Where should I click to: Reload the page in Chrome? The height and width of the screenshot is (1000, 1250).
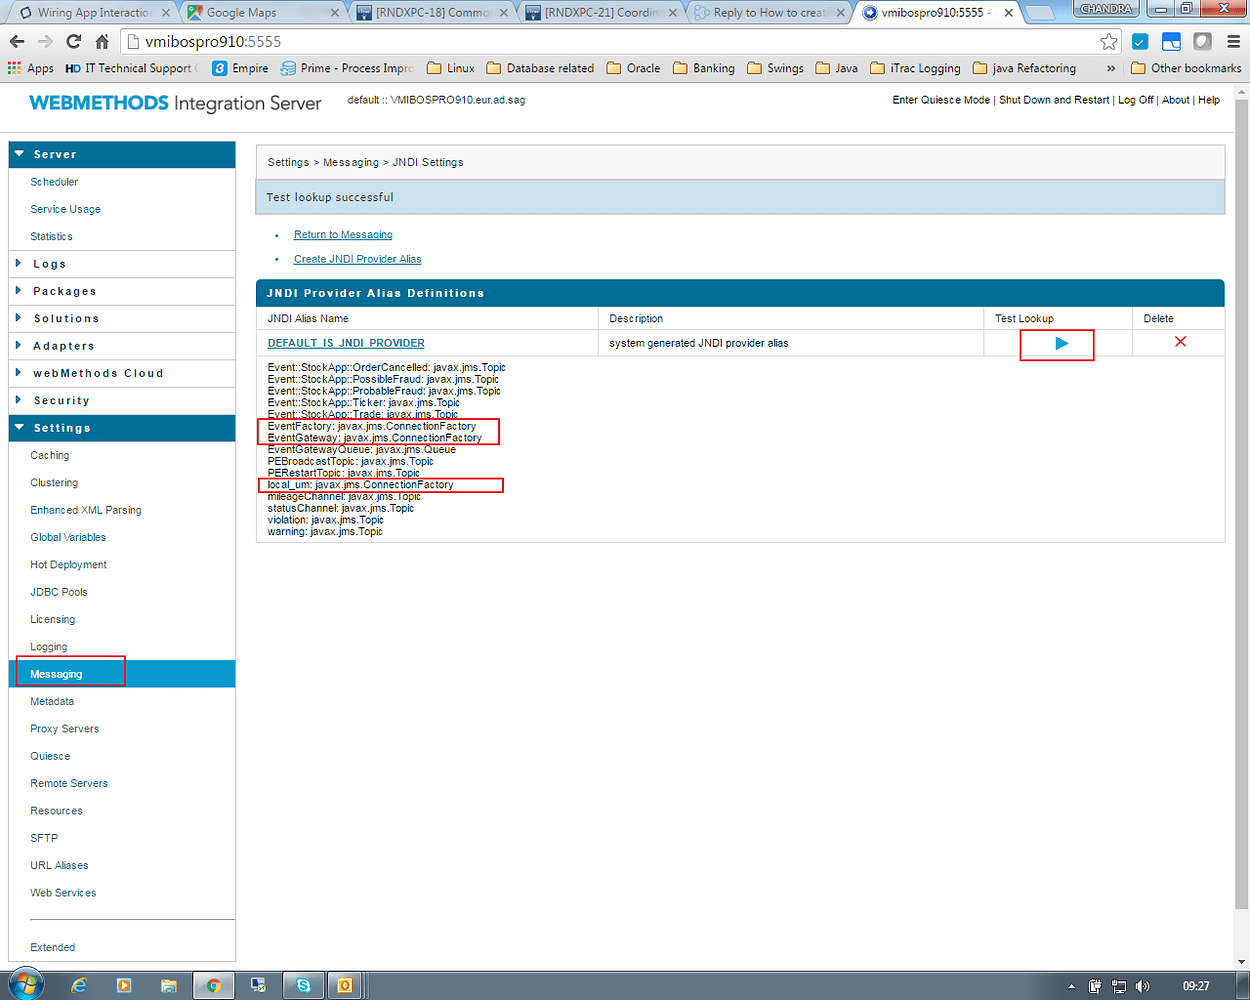point(73,41)
